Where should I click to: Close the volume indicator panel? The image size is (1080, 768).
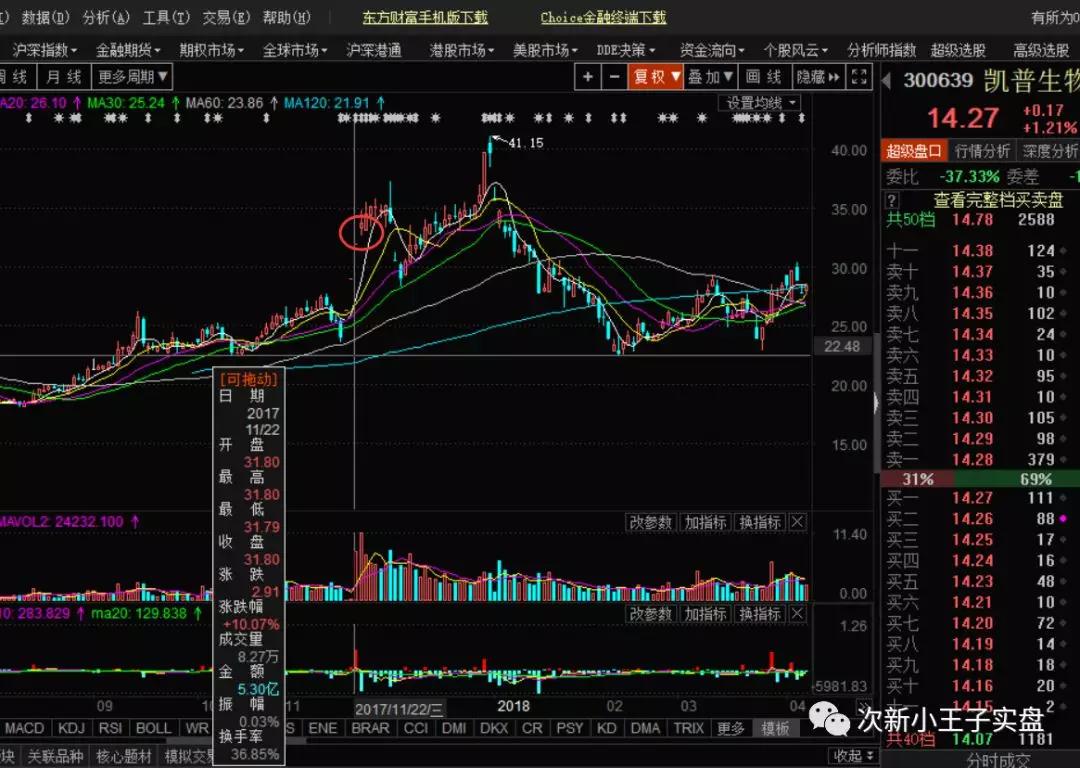(x=798, y=522)
